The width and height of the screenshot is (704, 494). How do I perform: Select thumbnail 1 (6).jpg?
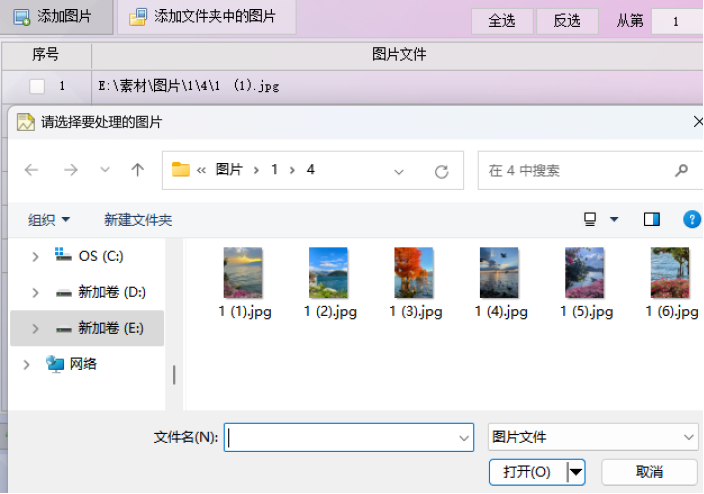(671, 282)
